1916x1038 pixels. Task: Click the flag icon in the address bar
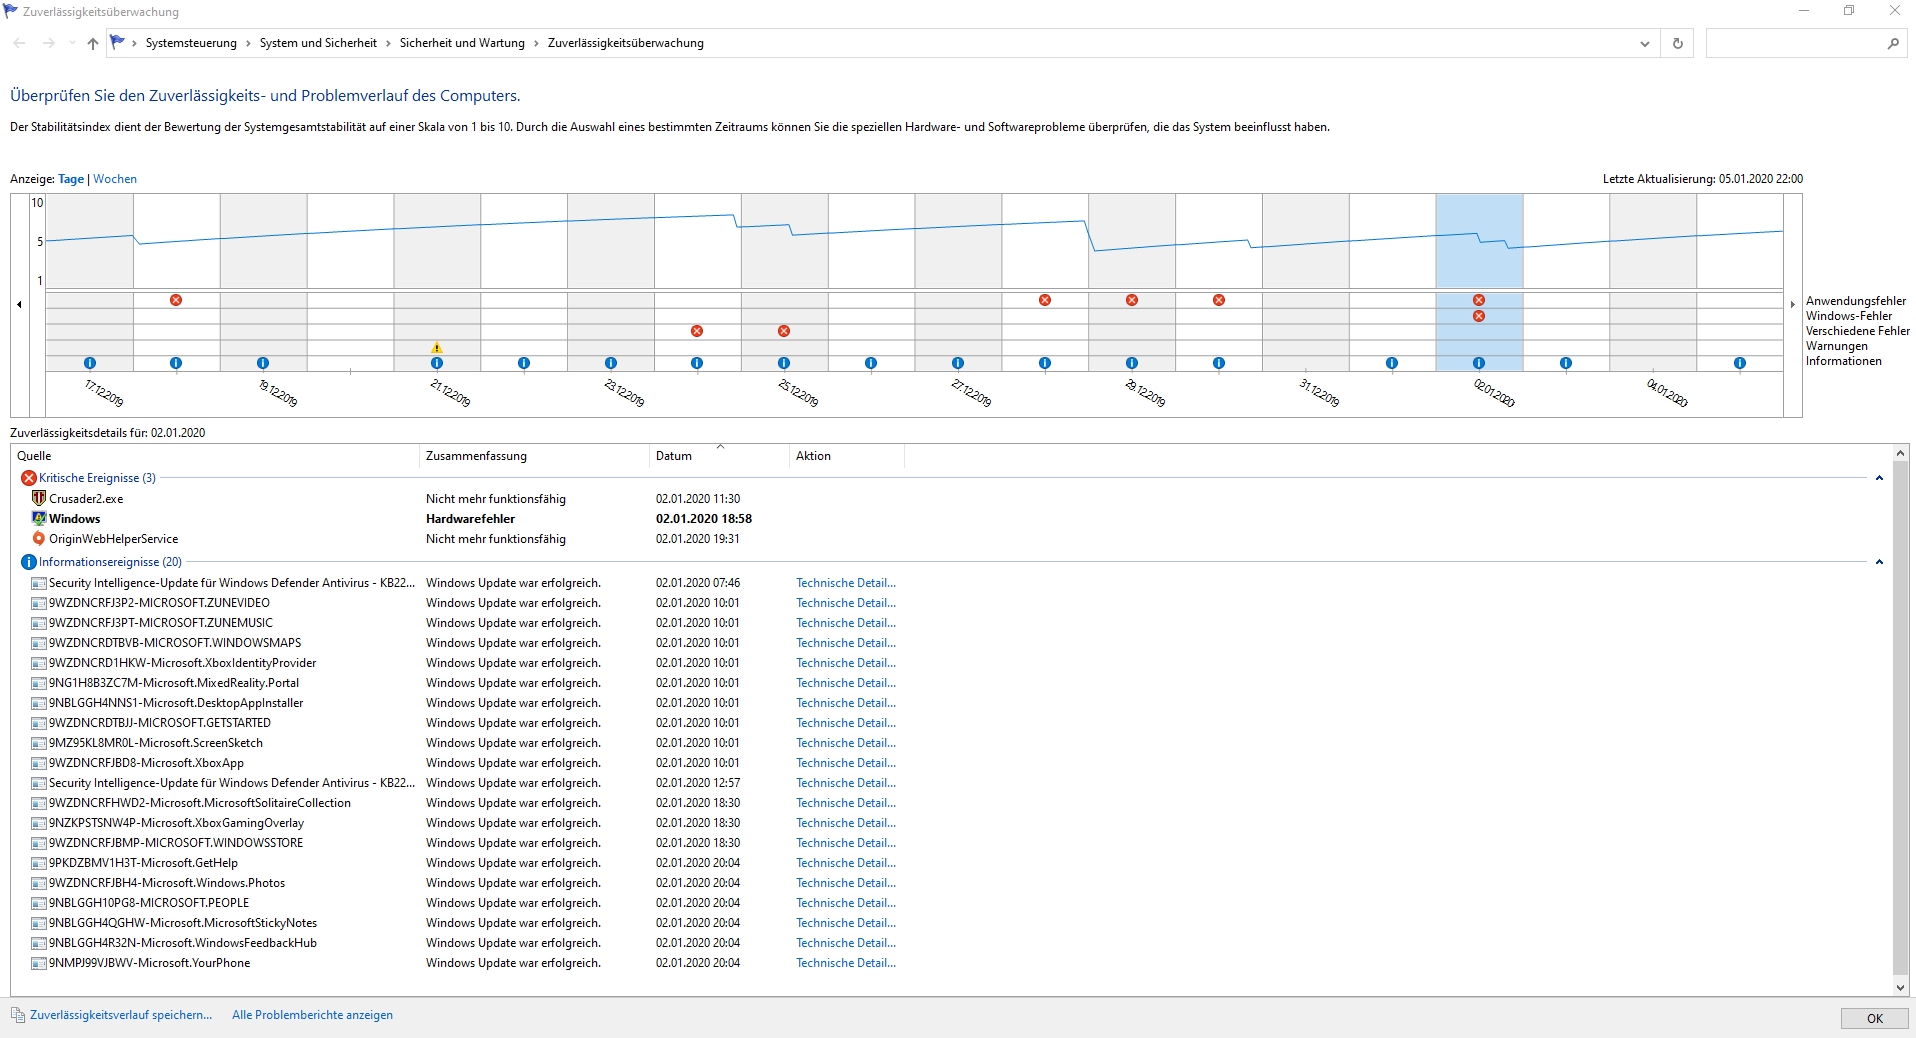(x=117, y=42)
